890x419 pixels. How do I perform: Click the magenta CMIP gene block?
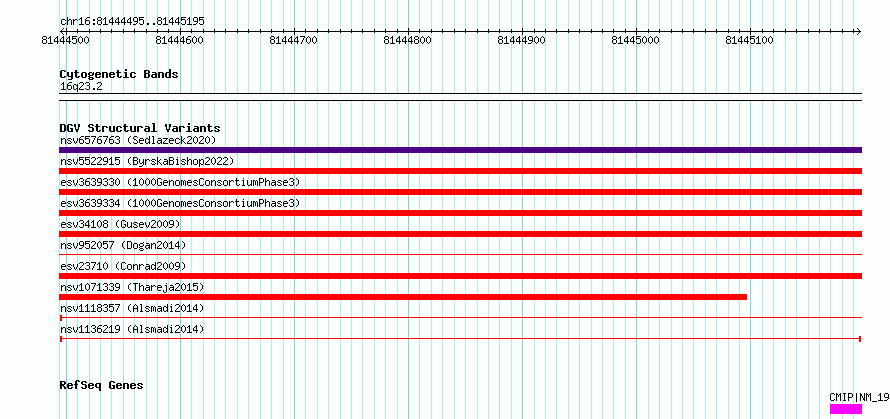[846, 409]
